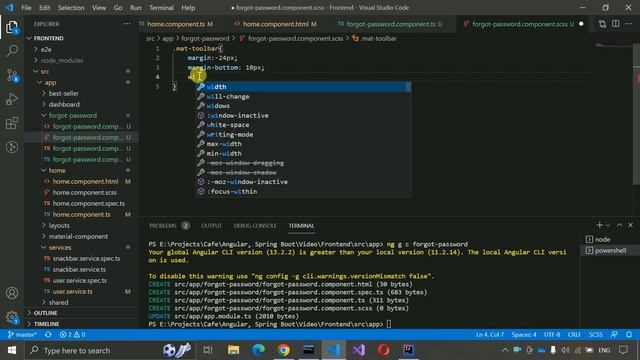This screenshot has height=360, width=640.
Task: Open errors and warnings status item
Action: coord(72,335)
